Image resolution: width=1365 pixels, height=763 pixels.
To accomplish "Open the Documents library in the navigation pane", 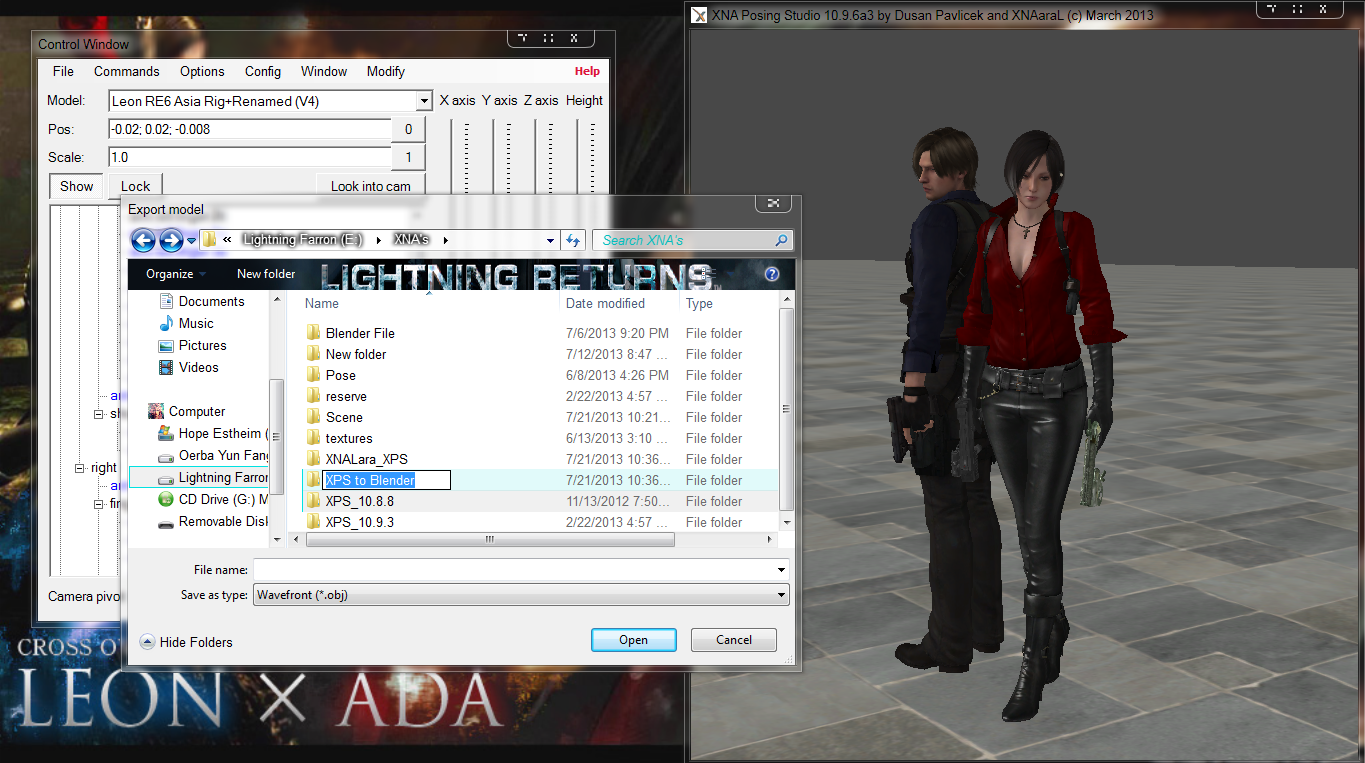I will click(201, 301).
